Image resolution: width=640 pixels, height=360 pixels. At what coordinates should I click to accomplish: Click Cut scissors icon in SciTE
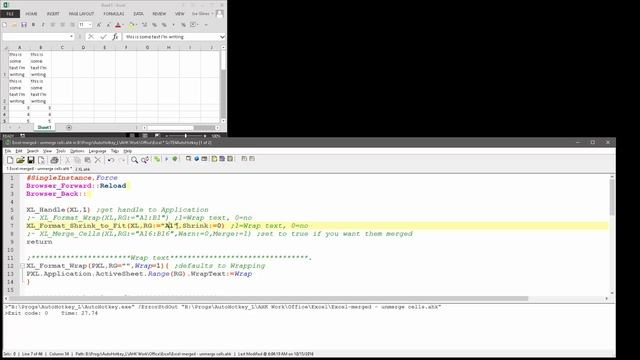68,160
